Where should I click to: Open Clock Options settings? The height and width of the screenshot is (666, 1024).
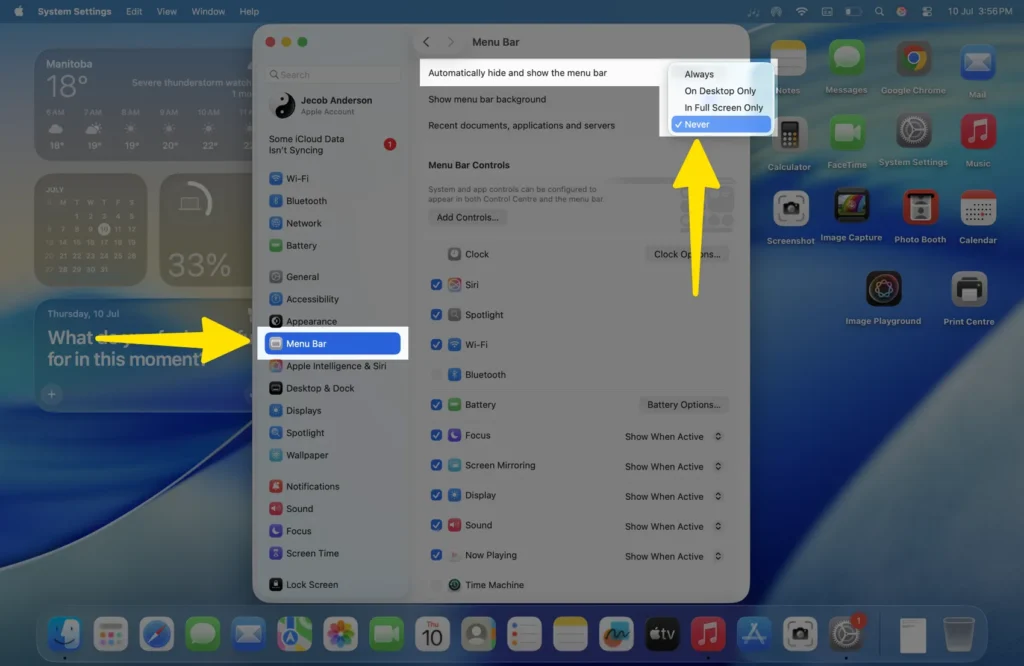(686, 253)
